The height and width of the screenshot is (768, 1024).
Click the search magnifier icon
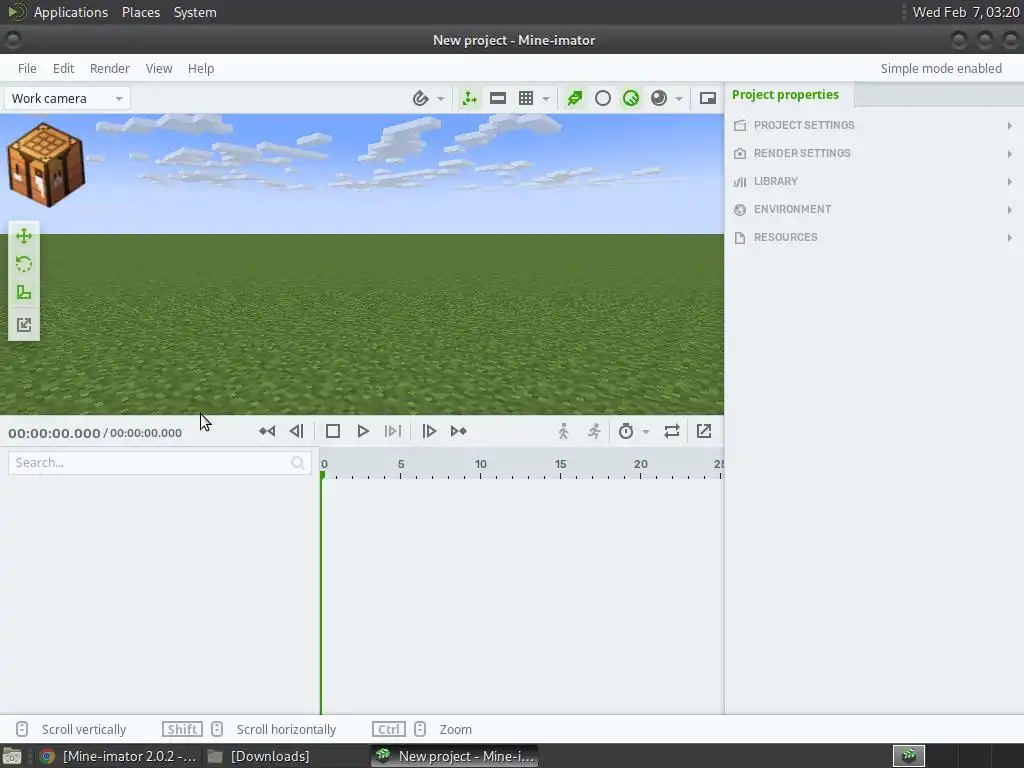coord(298,463)
